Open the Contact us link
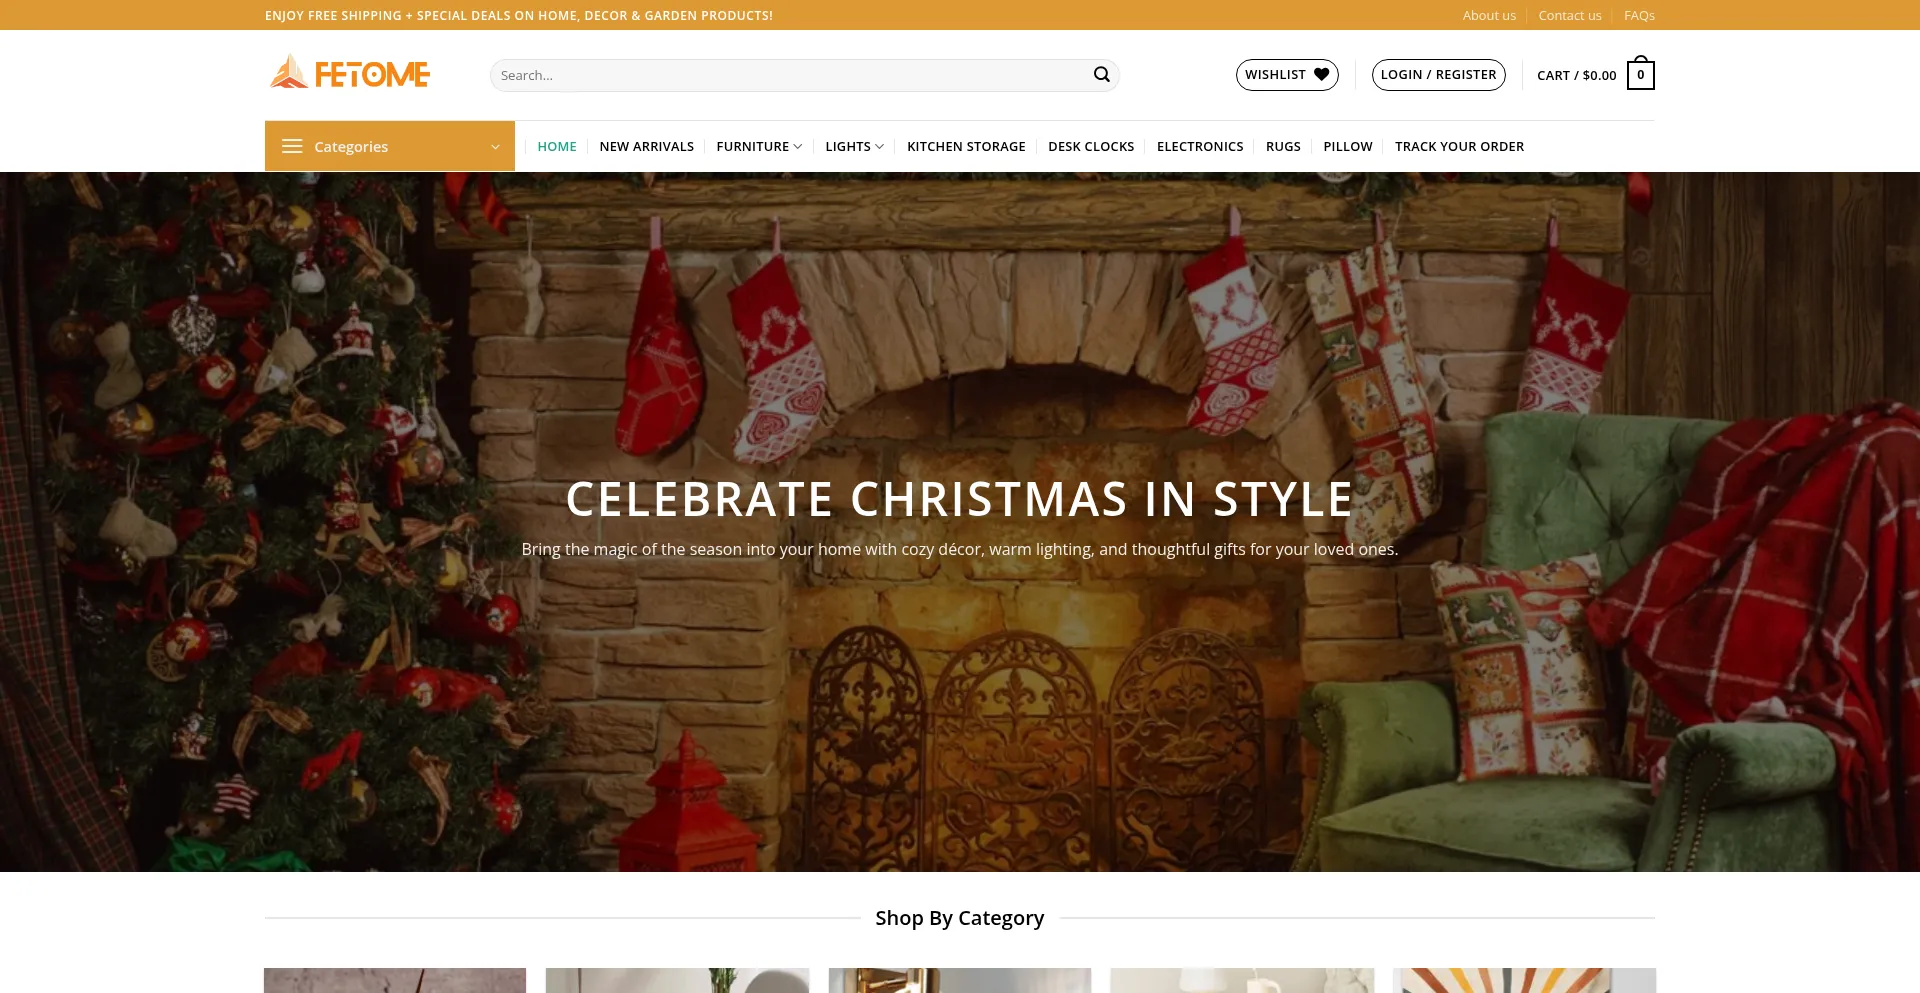 point(1569,15)
